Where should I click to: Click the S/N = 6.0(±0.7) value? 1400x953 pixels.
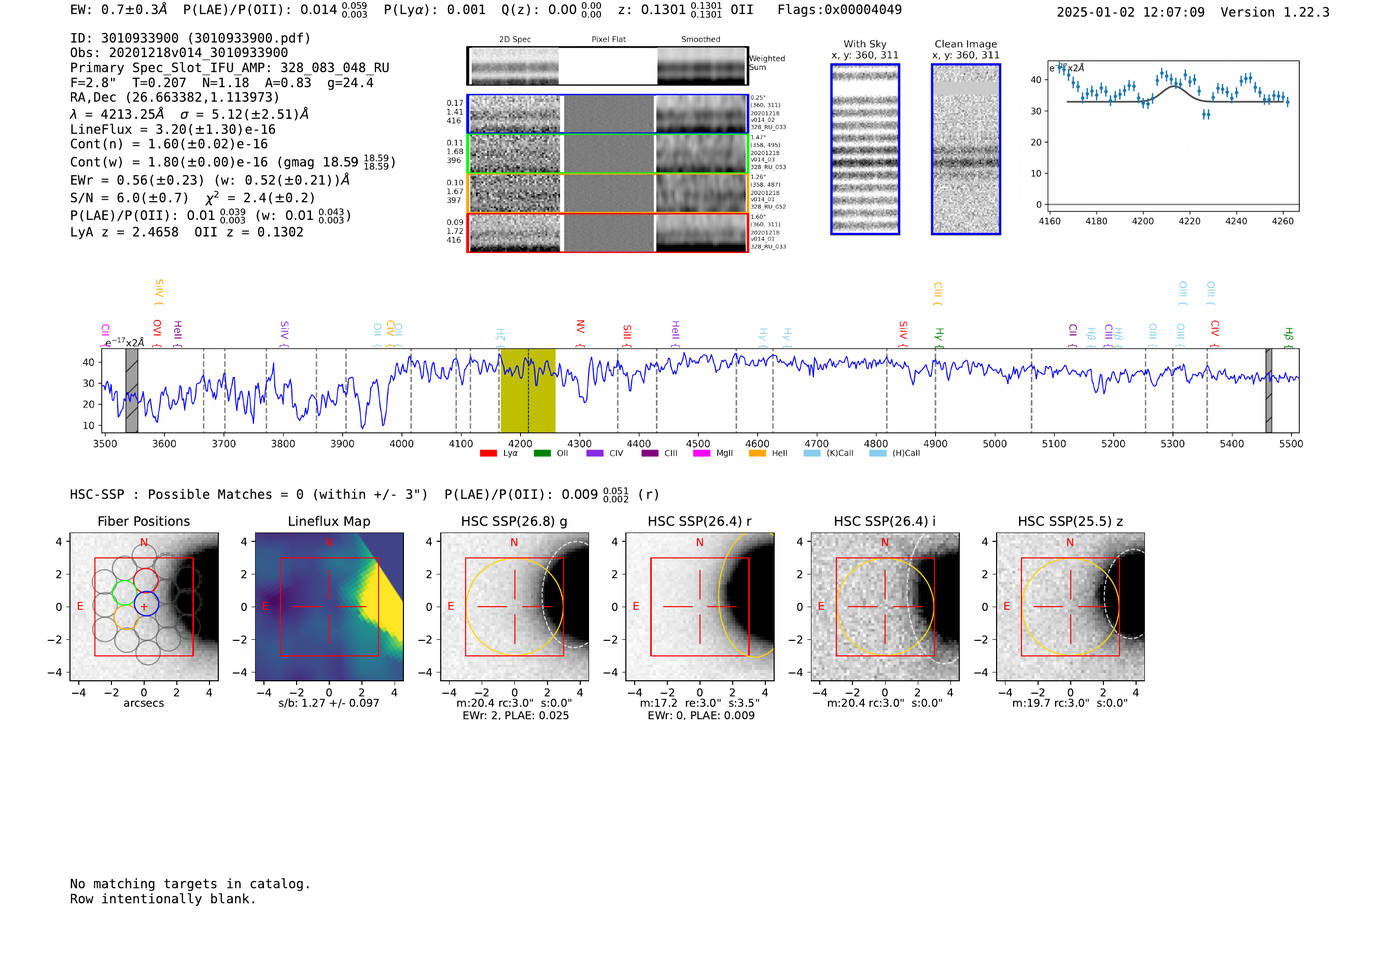point(129,198)
